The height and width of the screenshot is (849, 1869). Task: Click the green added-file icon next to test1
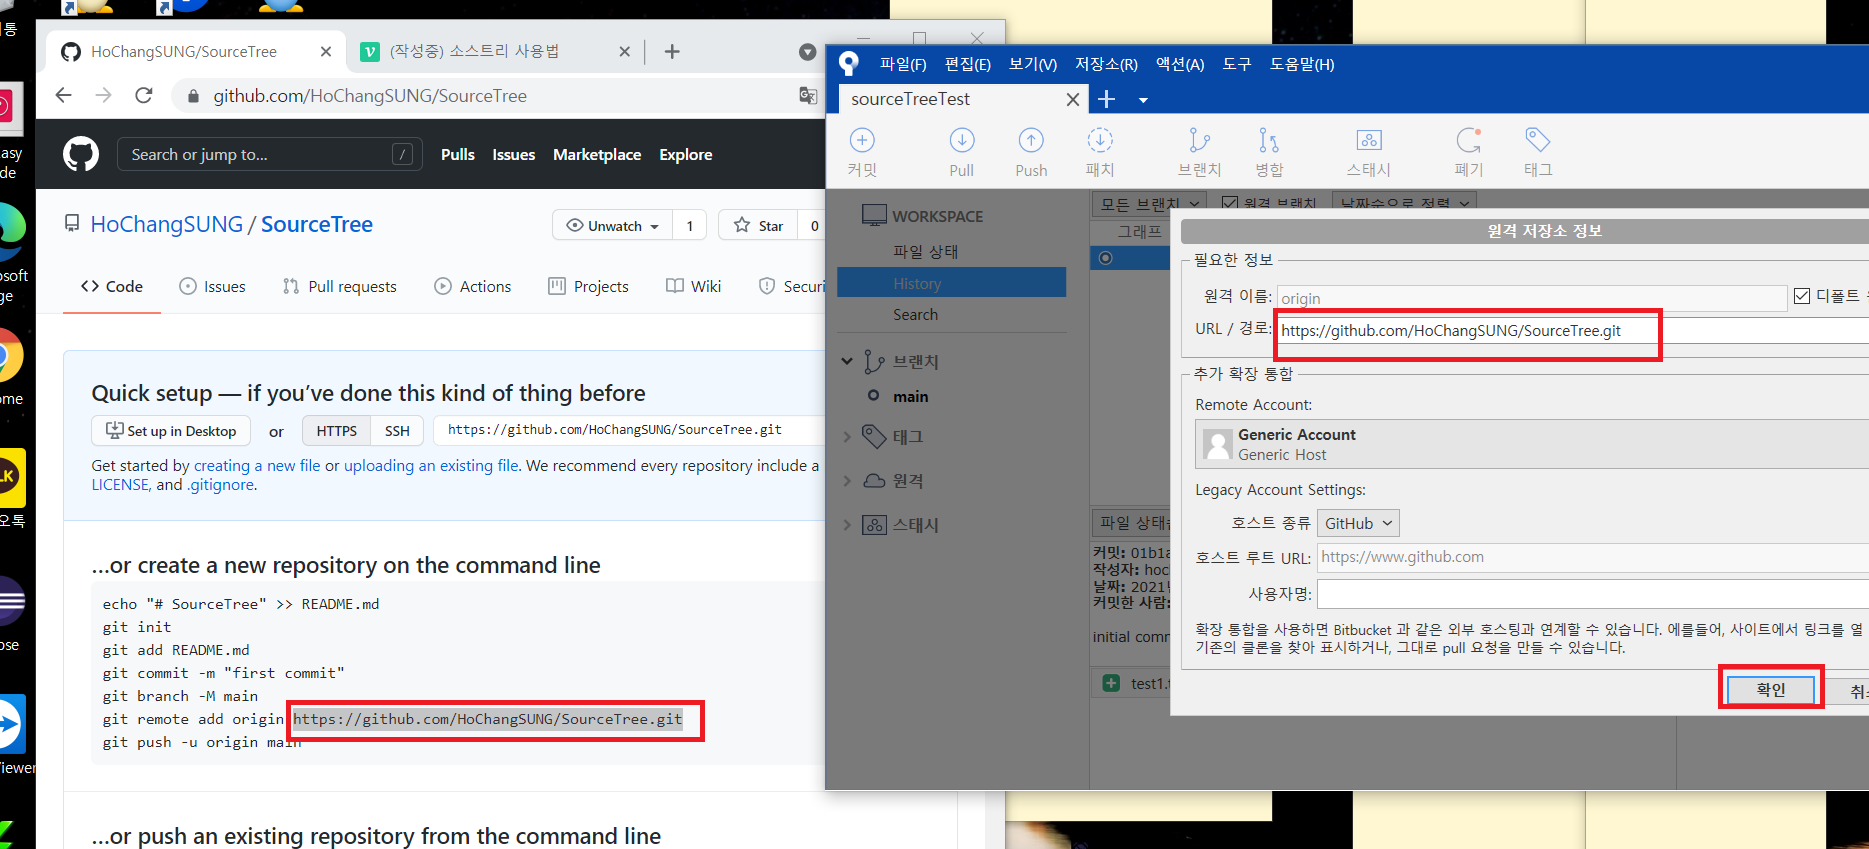point(1111,683)
